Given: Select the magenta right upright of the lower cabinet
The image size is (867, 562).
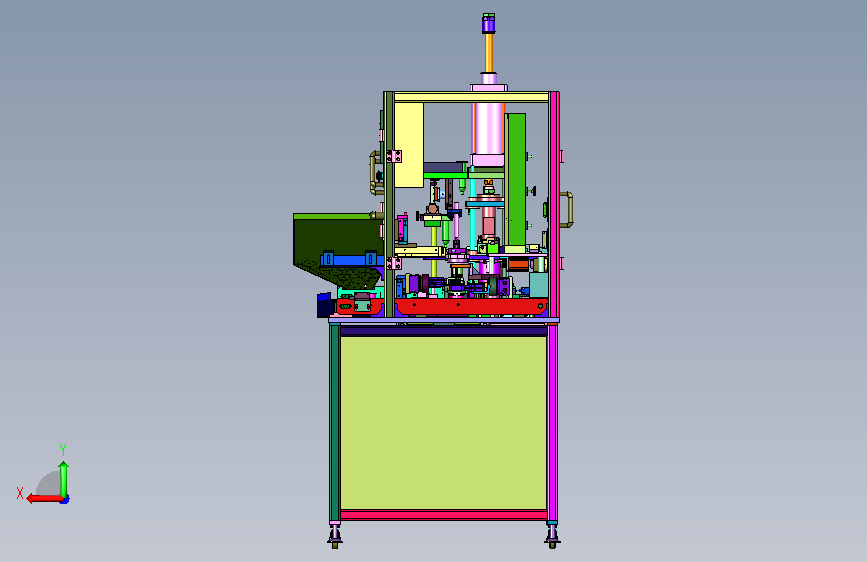Looking at the screenshot, I should [x=552, y=423].
